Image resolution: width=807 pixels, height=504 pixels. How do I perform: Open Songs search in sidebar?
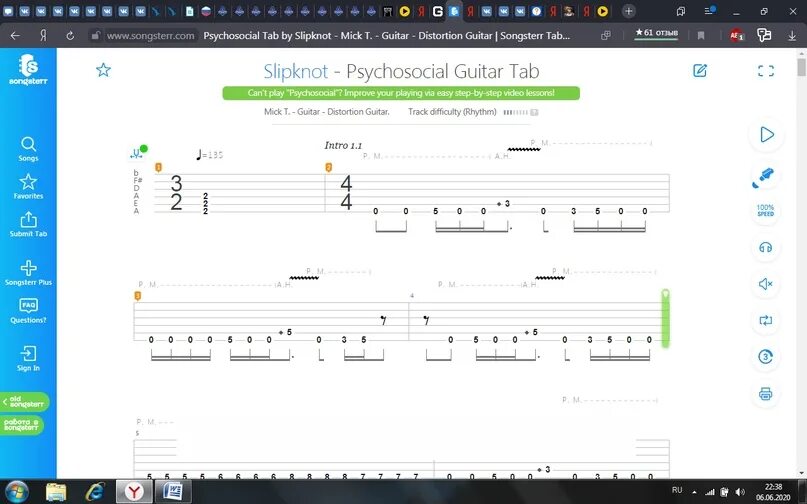click(28, 149)
